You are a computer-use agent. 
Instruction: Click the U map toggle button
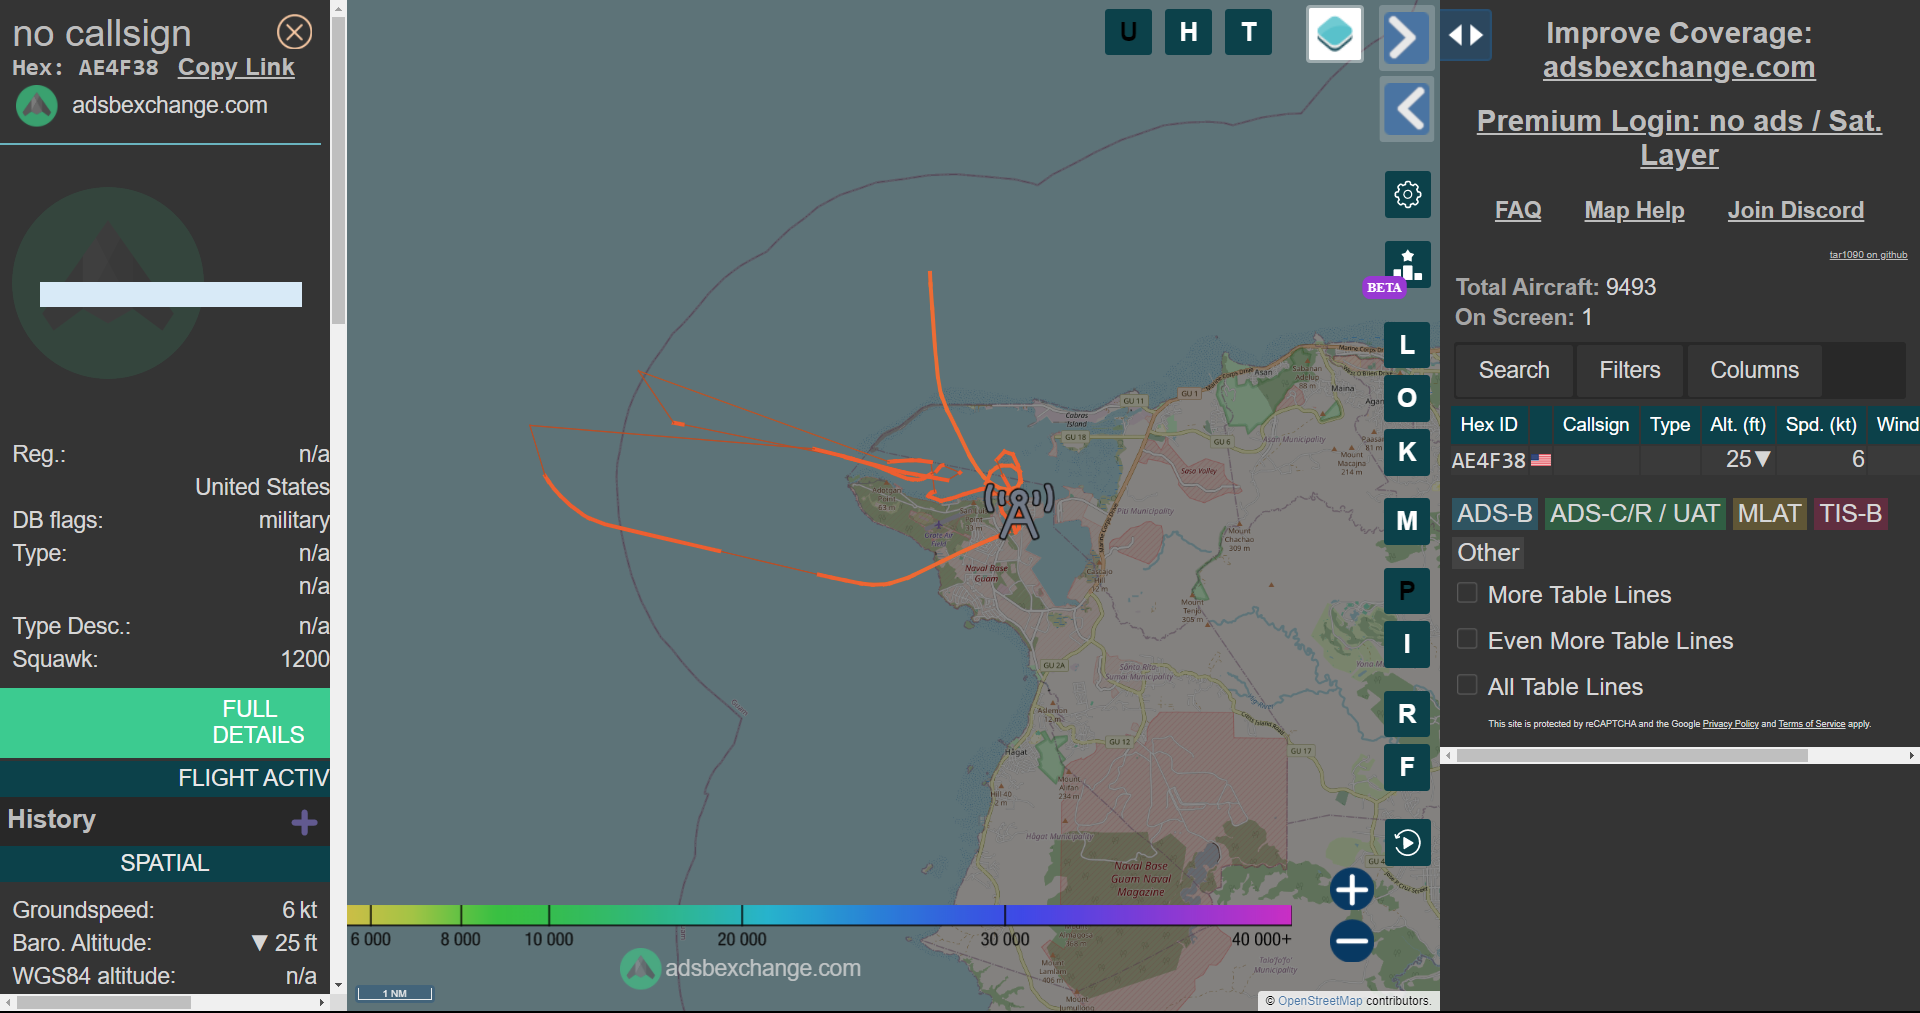tap(1128, 32)
